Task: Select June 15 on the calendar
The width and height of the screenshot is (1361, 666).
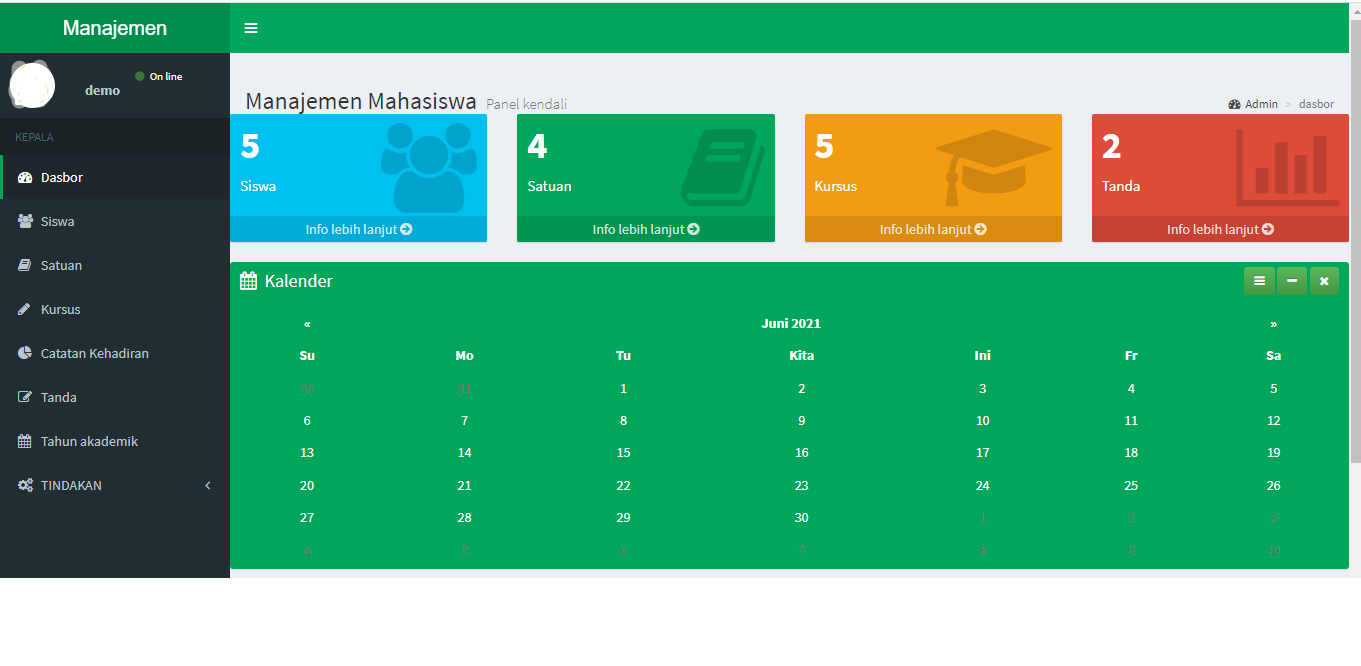Action: 623,452
